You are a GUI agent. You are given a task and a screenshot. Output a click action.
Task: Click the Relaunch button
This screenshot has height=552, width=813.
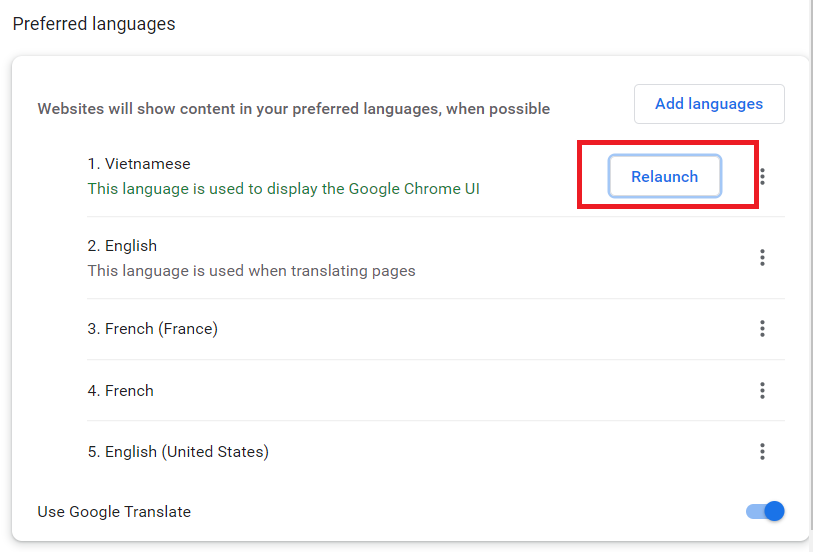click(x=665, y=176)
